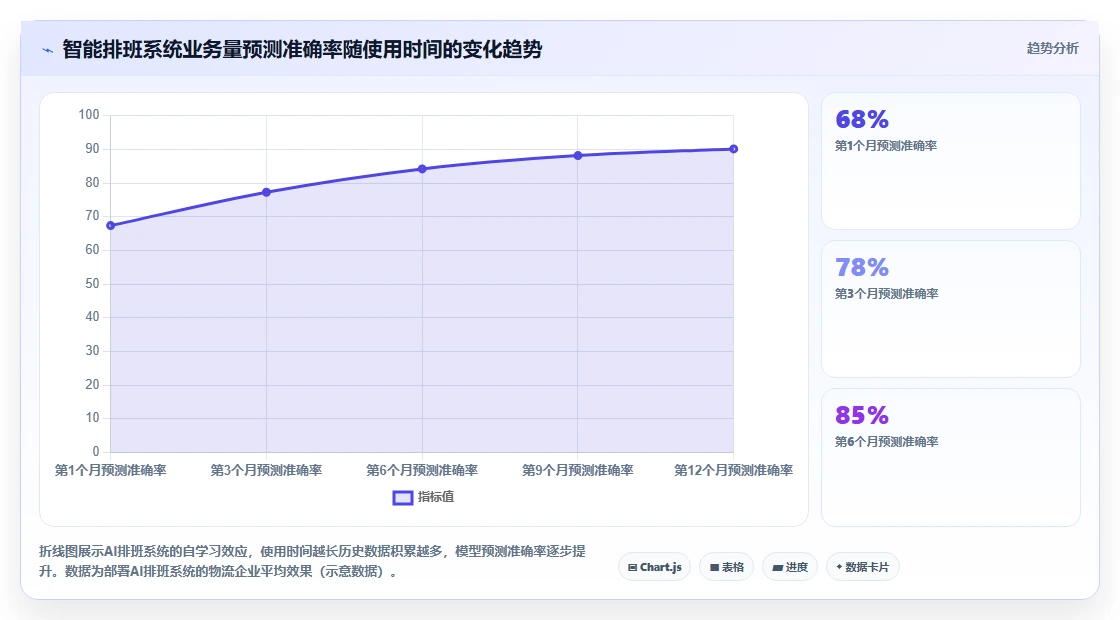
Task: Open the 68% statistic card
Action: [x=951, y=161]
